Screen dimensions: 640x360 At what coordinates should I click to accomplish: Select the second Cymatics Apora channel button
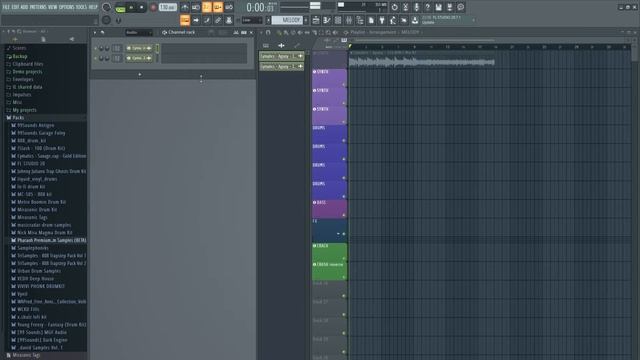click(x=139, y=58)
